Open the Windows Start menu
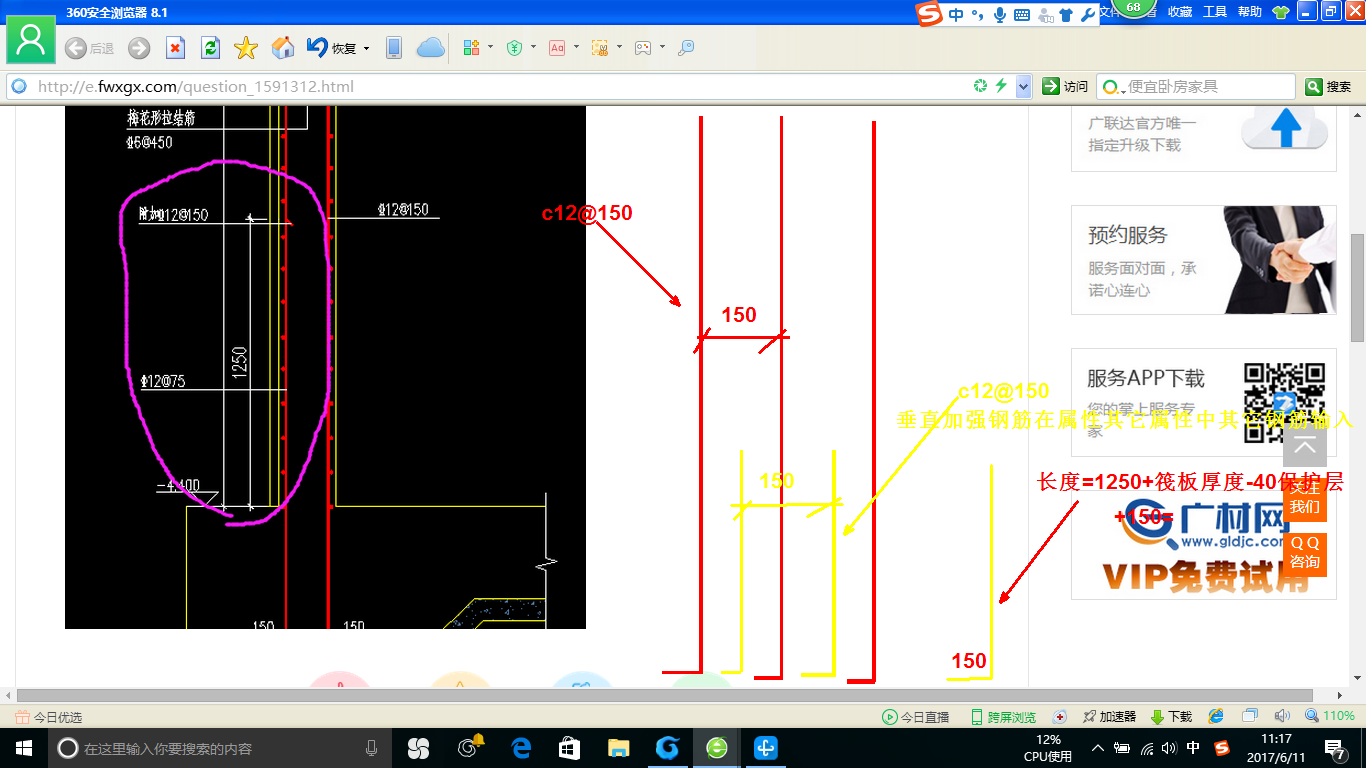1366x768 pixels. click(23, 748)
